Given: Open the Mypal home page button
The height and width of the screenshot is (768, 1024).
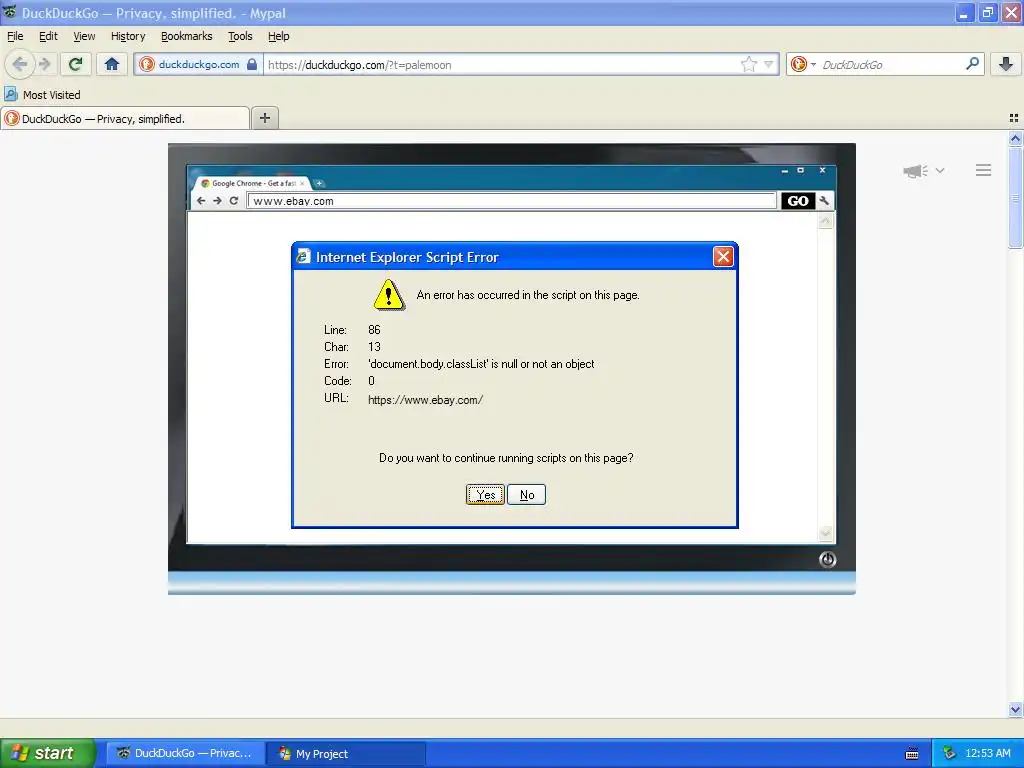Looking at the screenshot, I should tap(112, 64).
